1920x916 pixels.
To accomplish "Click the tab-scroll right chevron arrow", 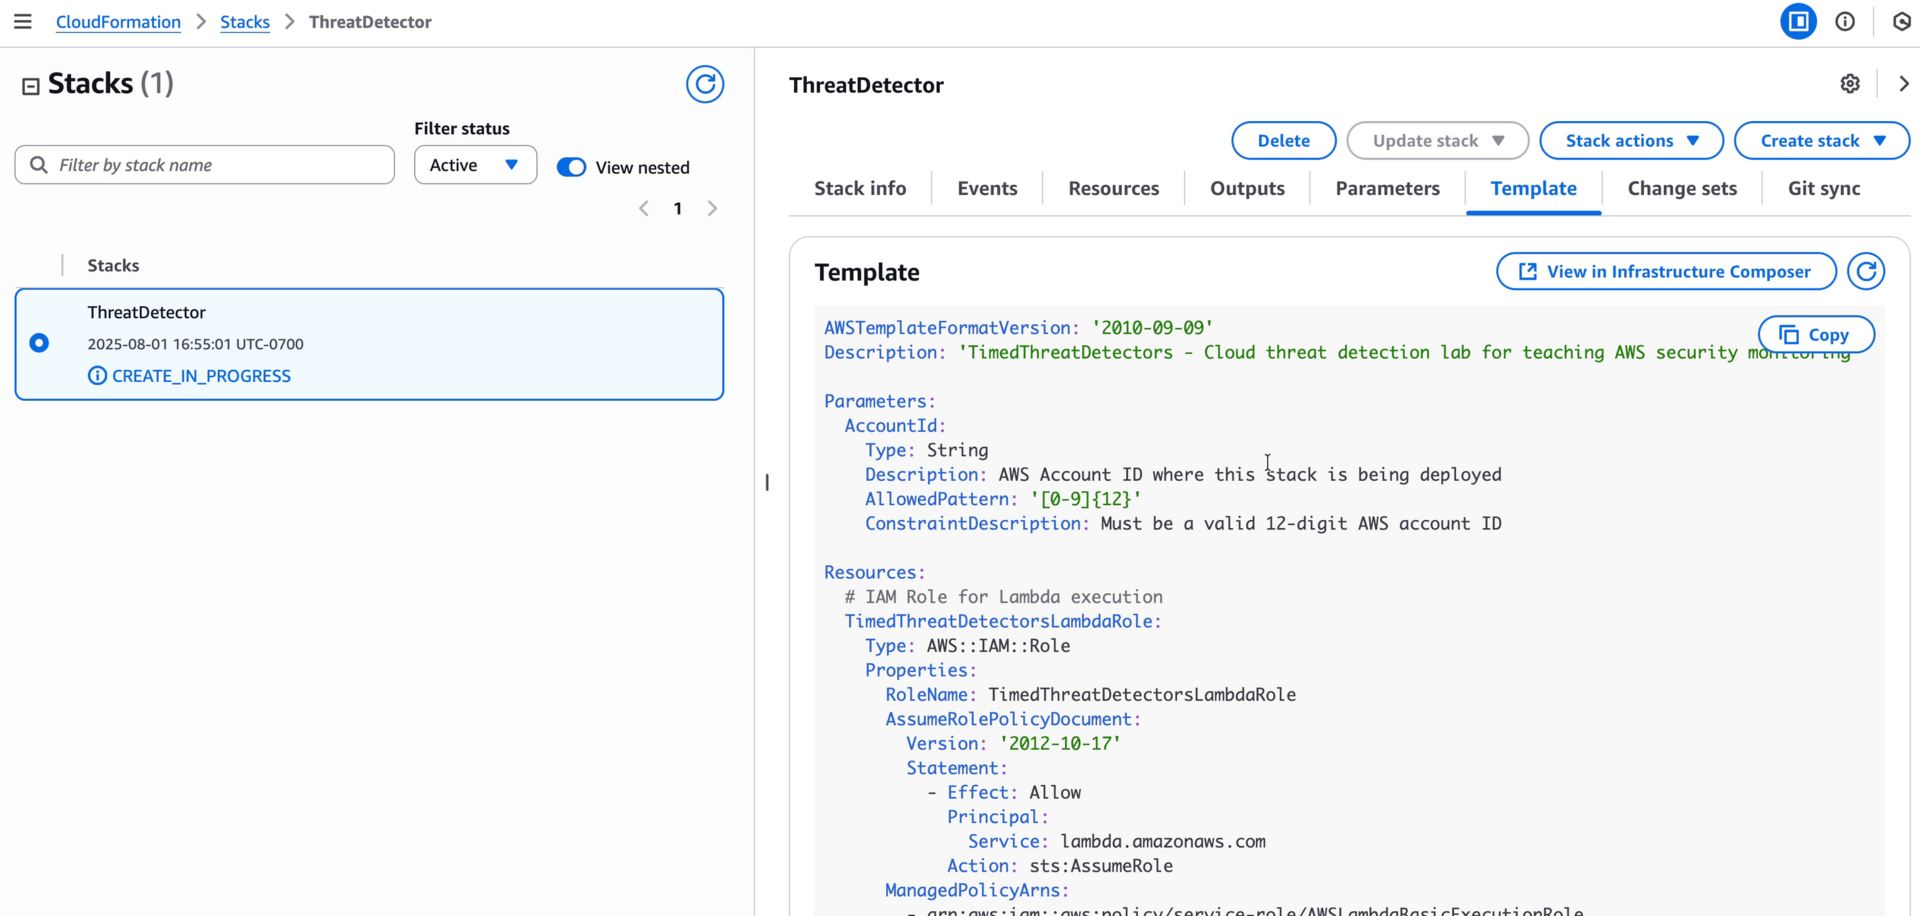I will pos(1904,84).
